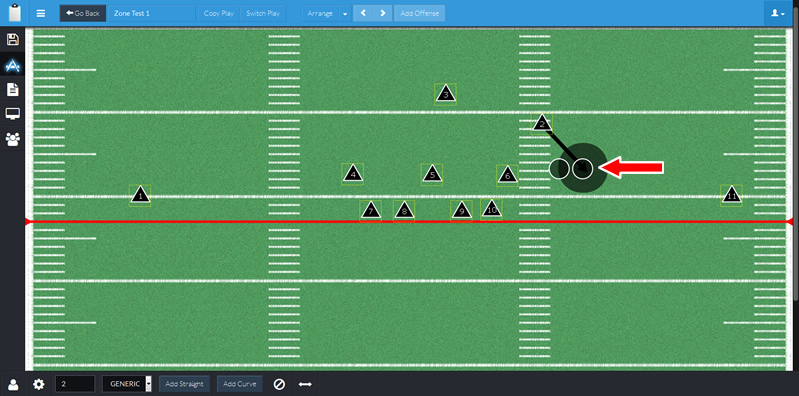
Task: Go to previous play with left chevron
Action: [x=363, y=13]
